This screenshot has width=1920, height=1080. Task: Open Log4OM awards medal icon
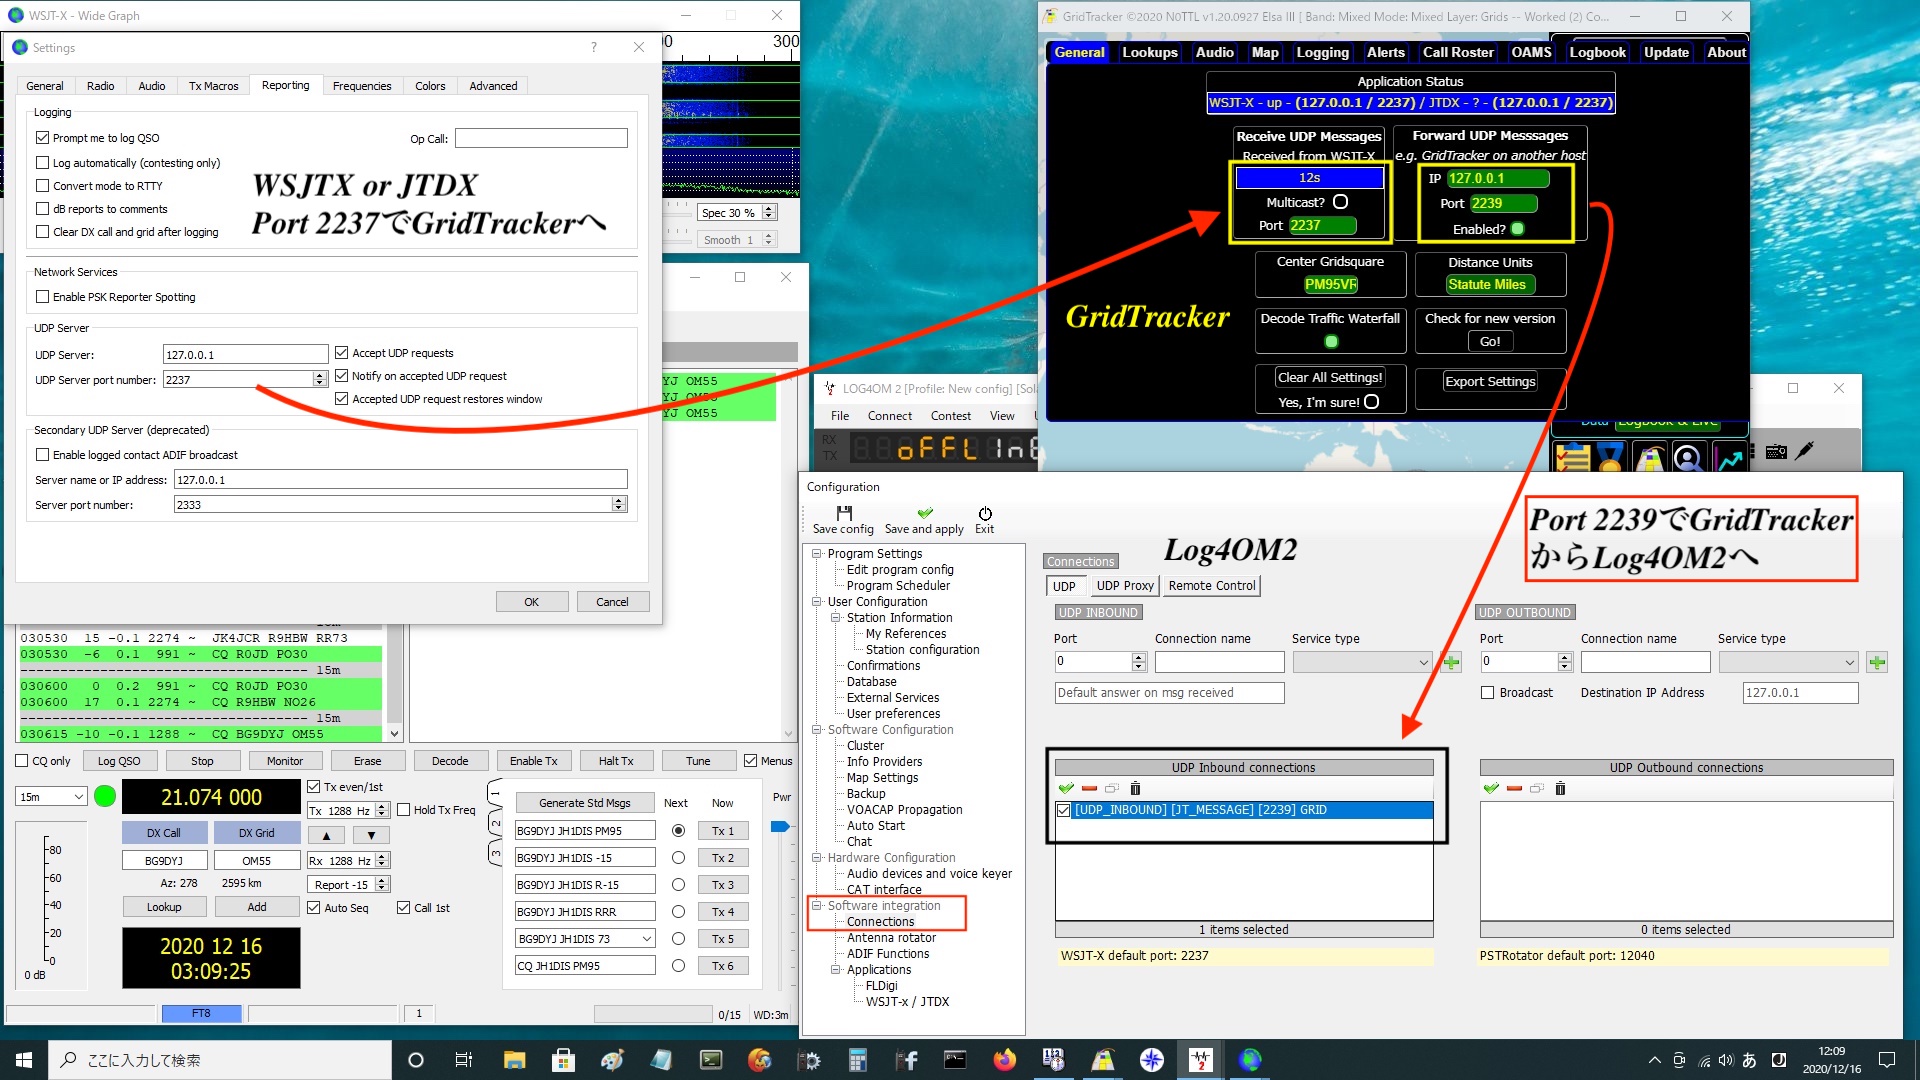pos(1610,457)
